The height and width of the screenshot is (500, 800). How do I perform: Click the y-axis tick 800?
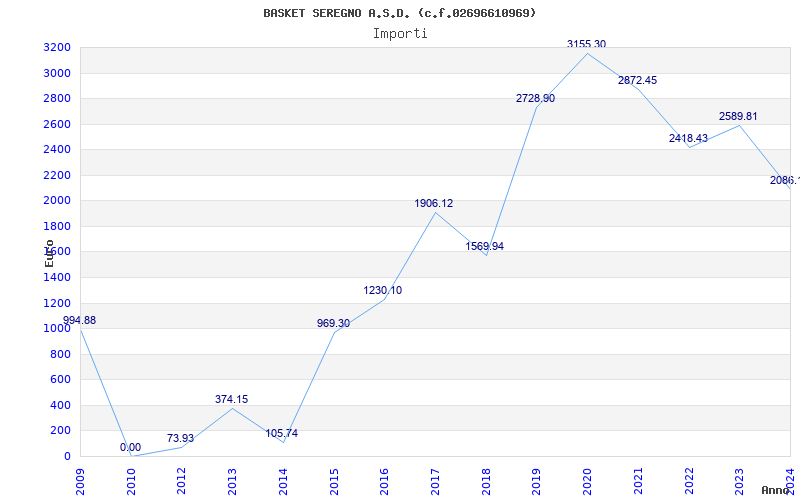point(60,354)
